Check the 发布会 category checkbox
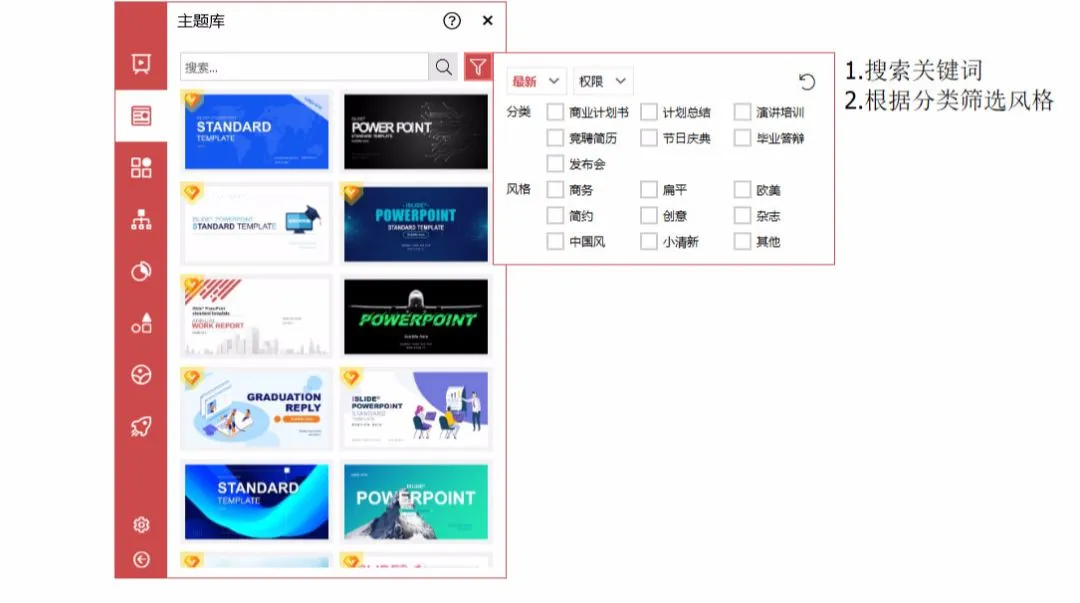Image resolution: width=1080 pixels, height=603 pixels. pyautogui.click(x=555, y=163)
